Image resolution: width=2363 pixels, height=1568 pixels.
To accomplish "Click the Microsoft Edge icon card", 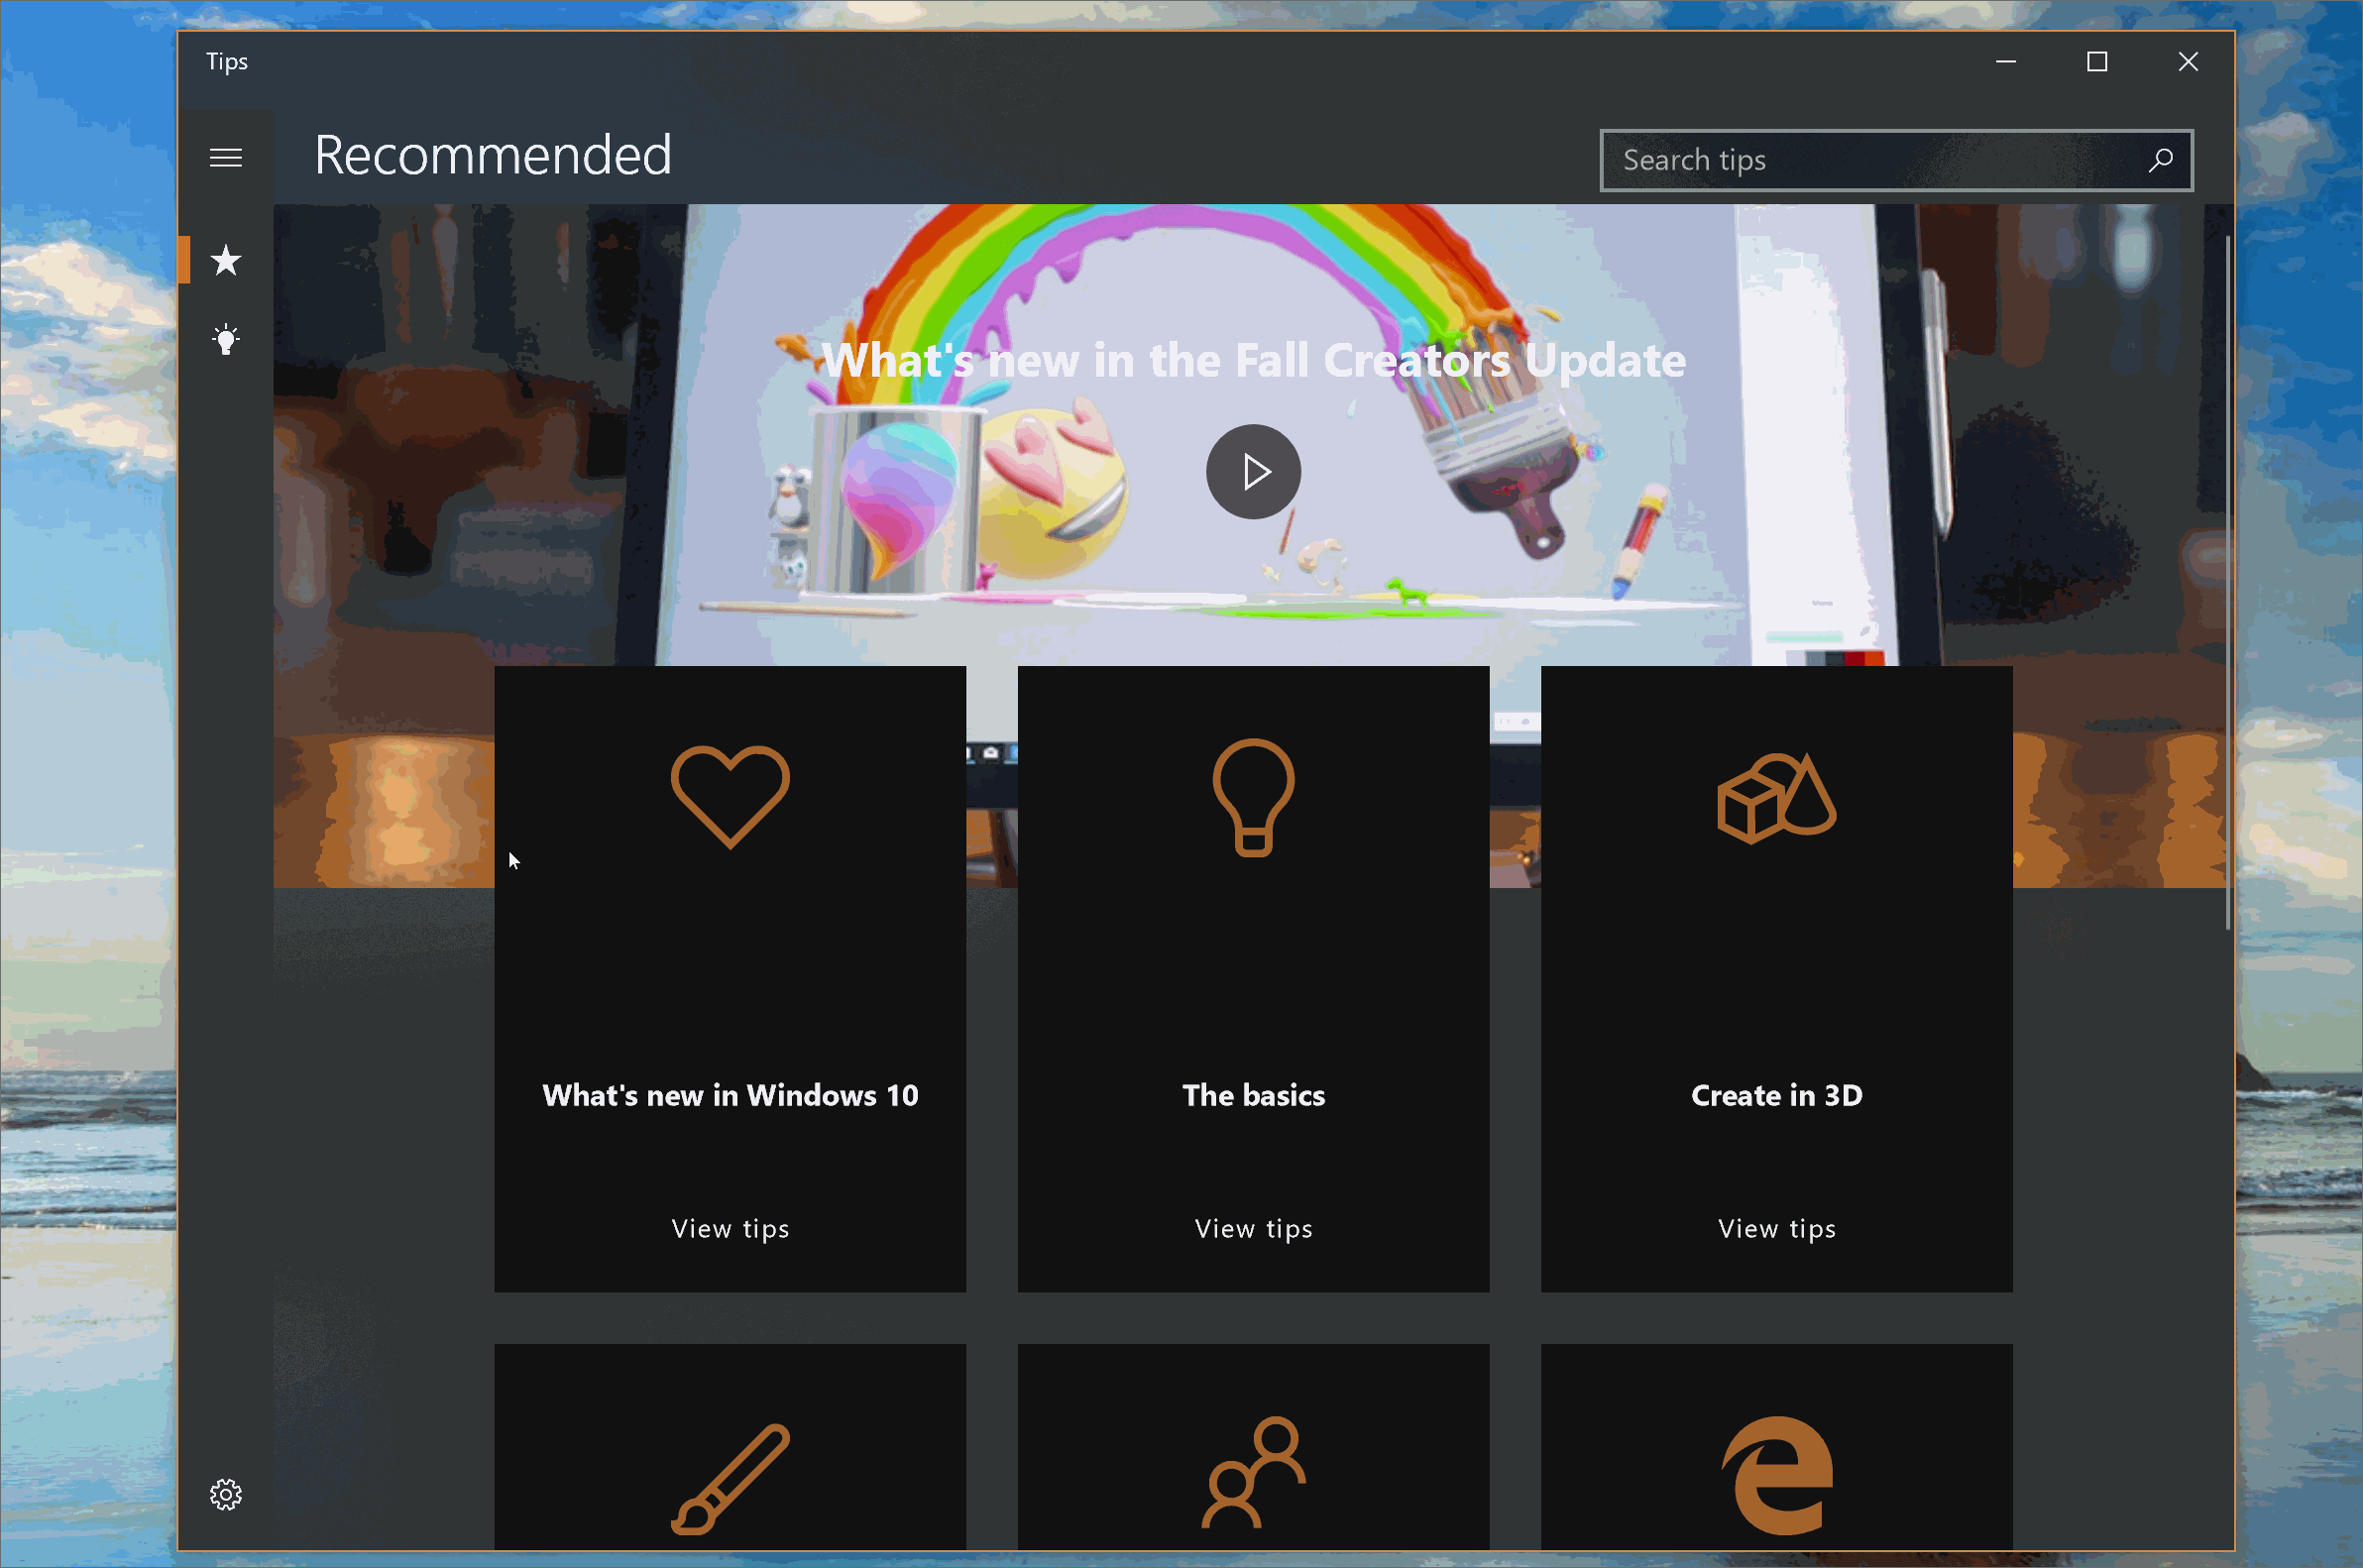I will [x=1776, y=1475].
